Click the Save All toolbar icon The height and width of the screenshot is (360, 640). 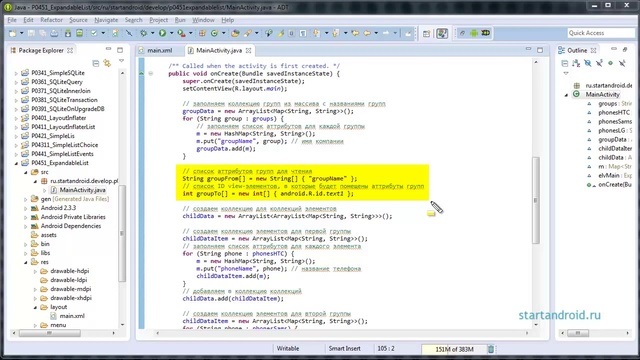pos(42,33)
